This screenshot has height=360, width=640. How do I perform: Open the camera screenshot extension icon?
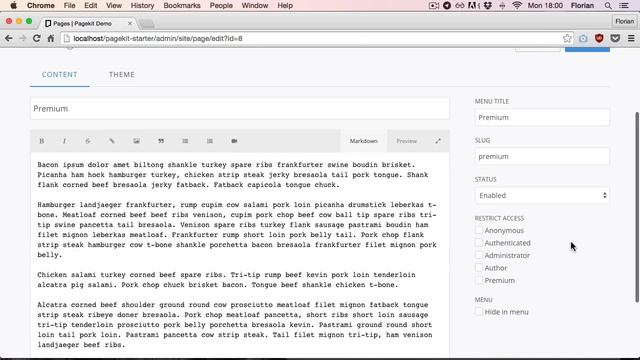pyautogui.click(x=583, y=38)
